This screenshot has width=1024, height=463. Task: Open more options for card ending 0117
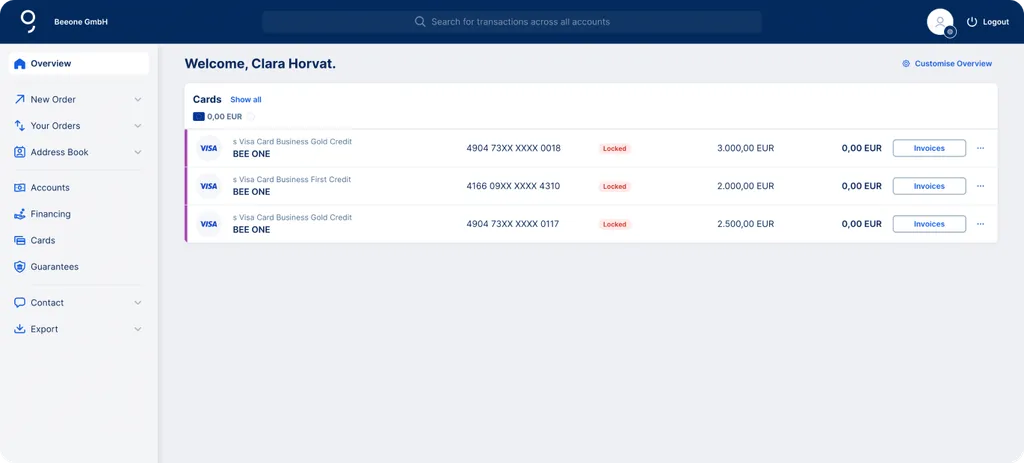coord(980,224)
